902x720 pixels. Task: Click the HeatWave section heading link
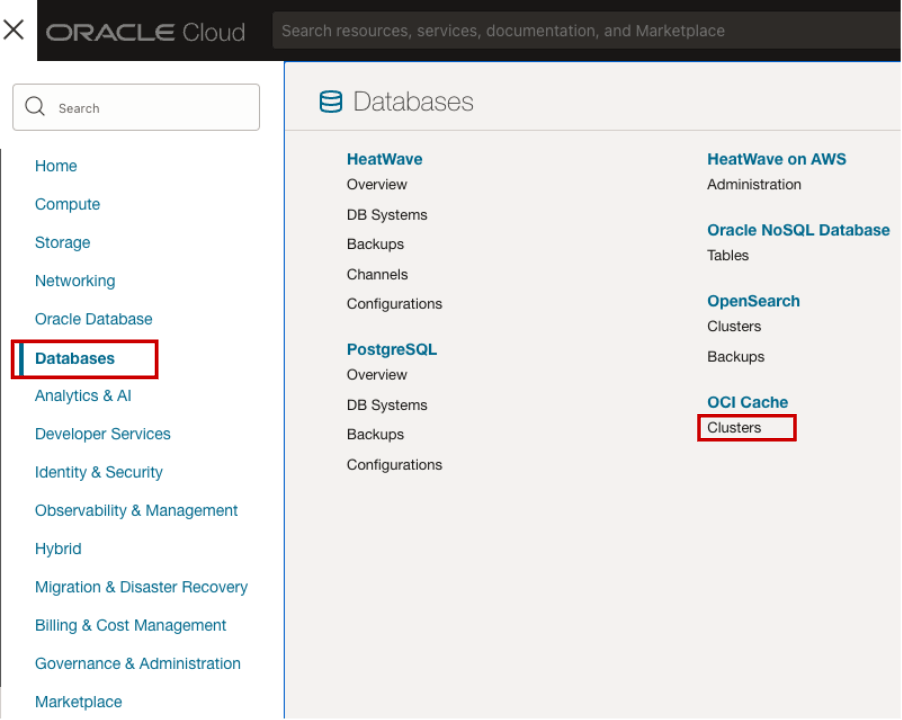[384, 159]
